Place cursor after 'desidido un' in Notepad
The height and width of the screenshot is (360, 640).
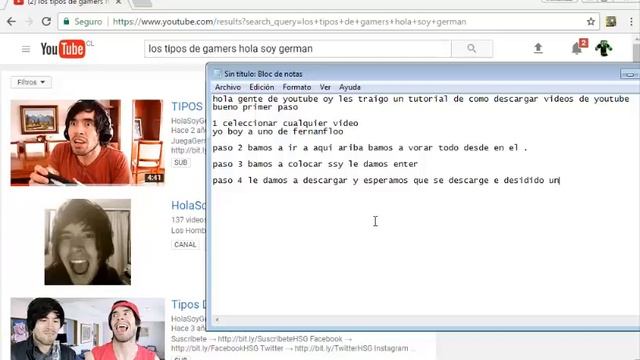click(560, 180)
